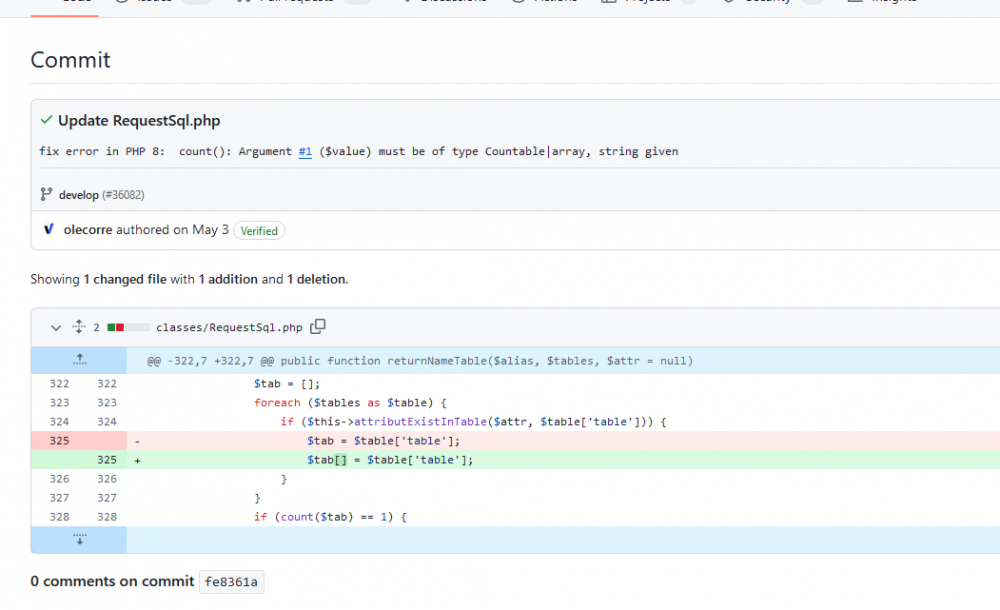Click the hunk header returnNameTable text
1000x610 pixels.
coord(420,361)
